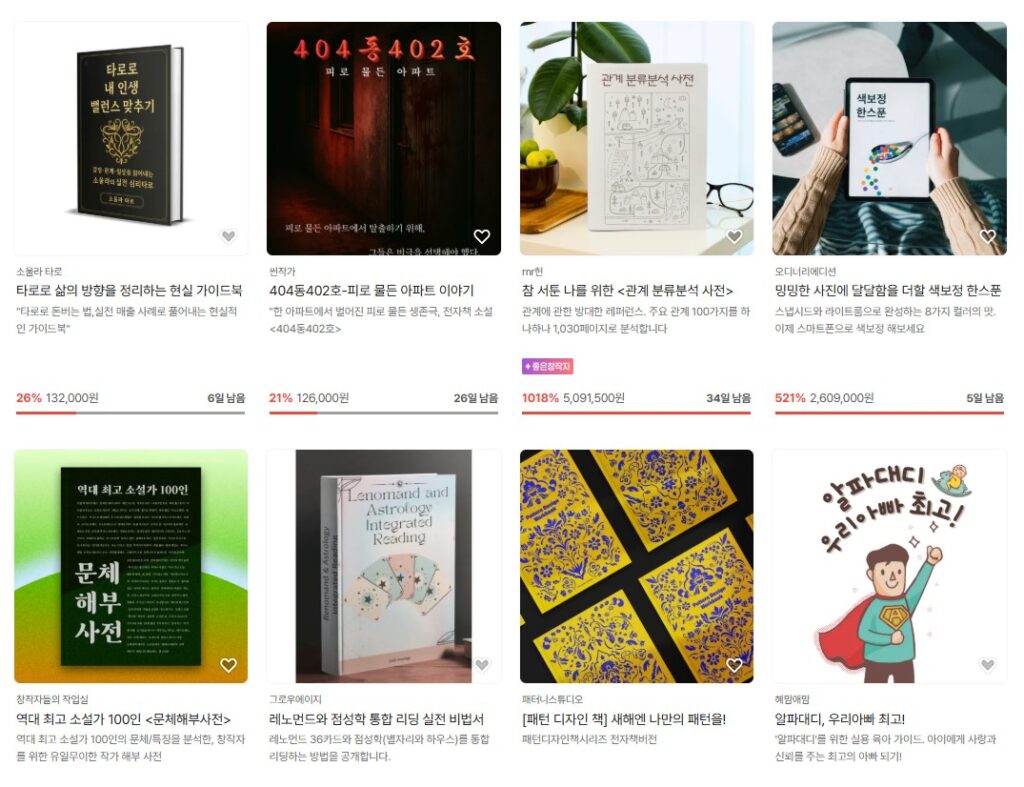Visit creator 썬작가 profile
1024x787 pixels.
coord(282,271)
